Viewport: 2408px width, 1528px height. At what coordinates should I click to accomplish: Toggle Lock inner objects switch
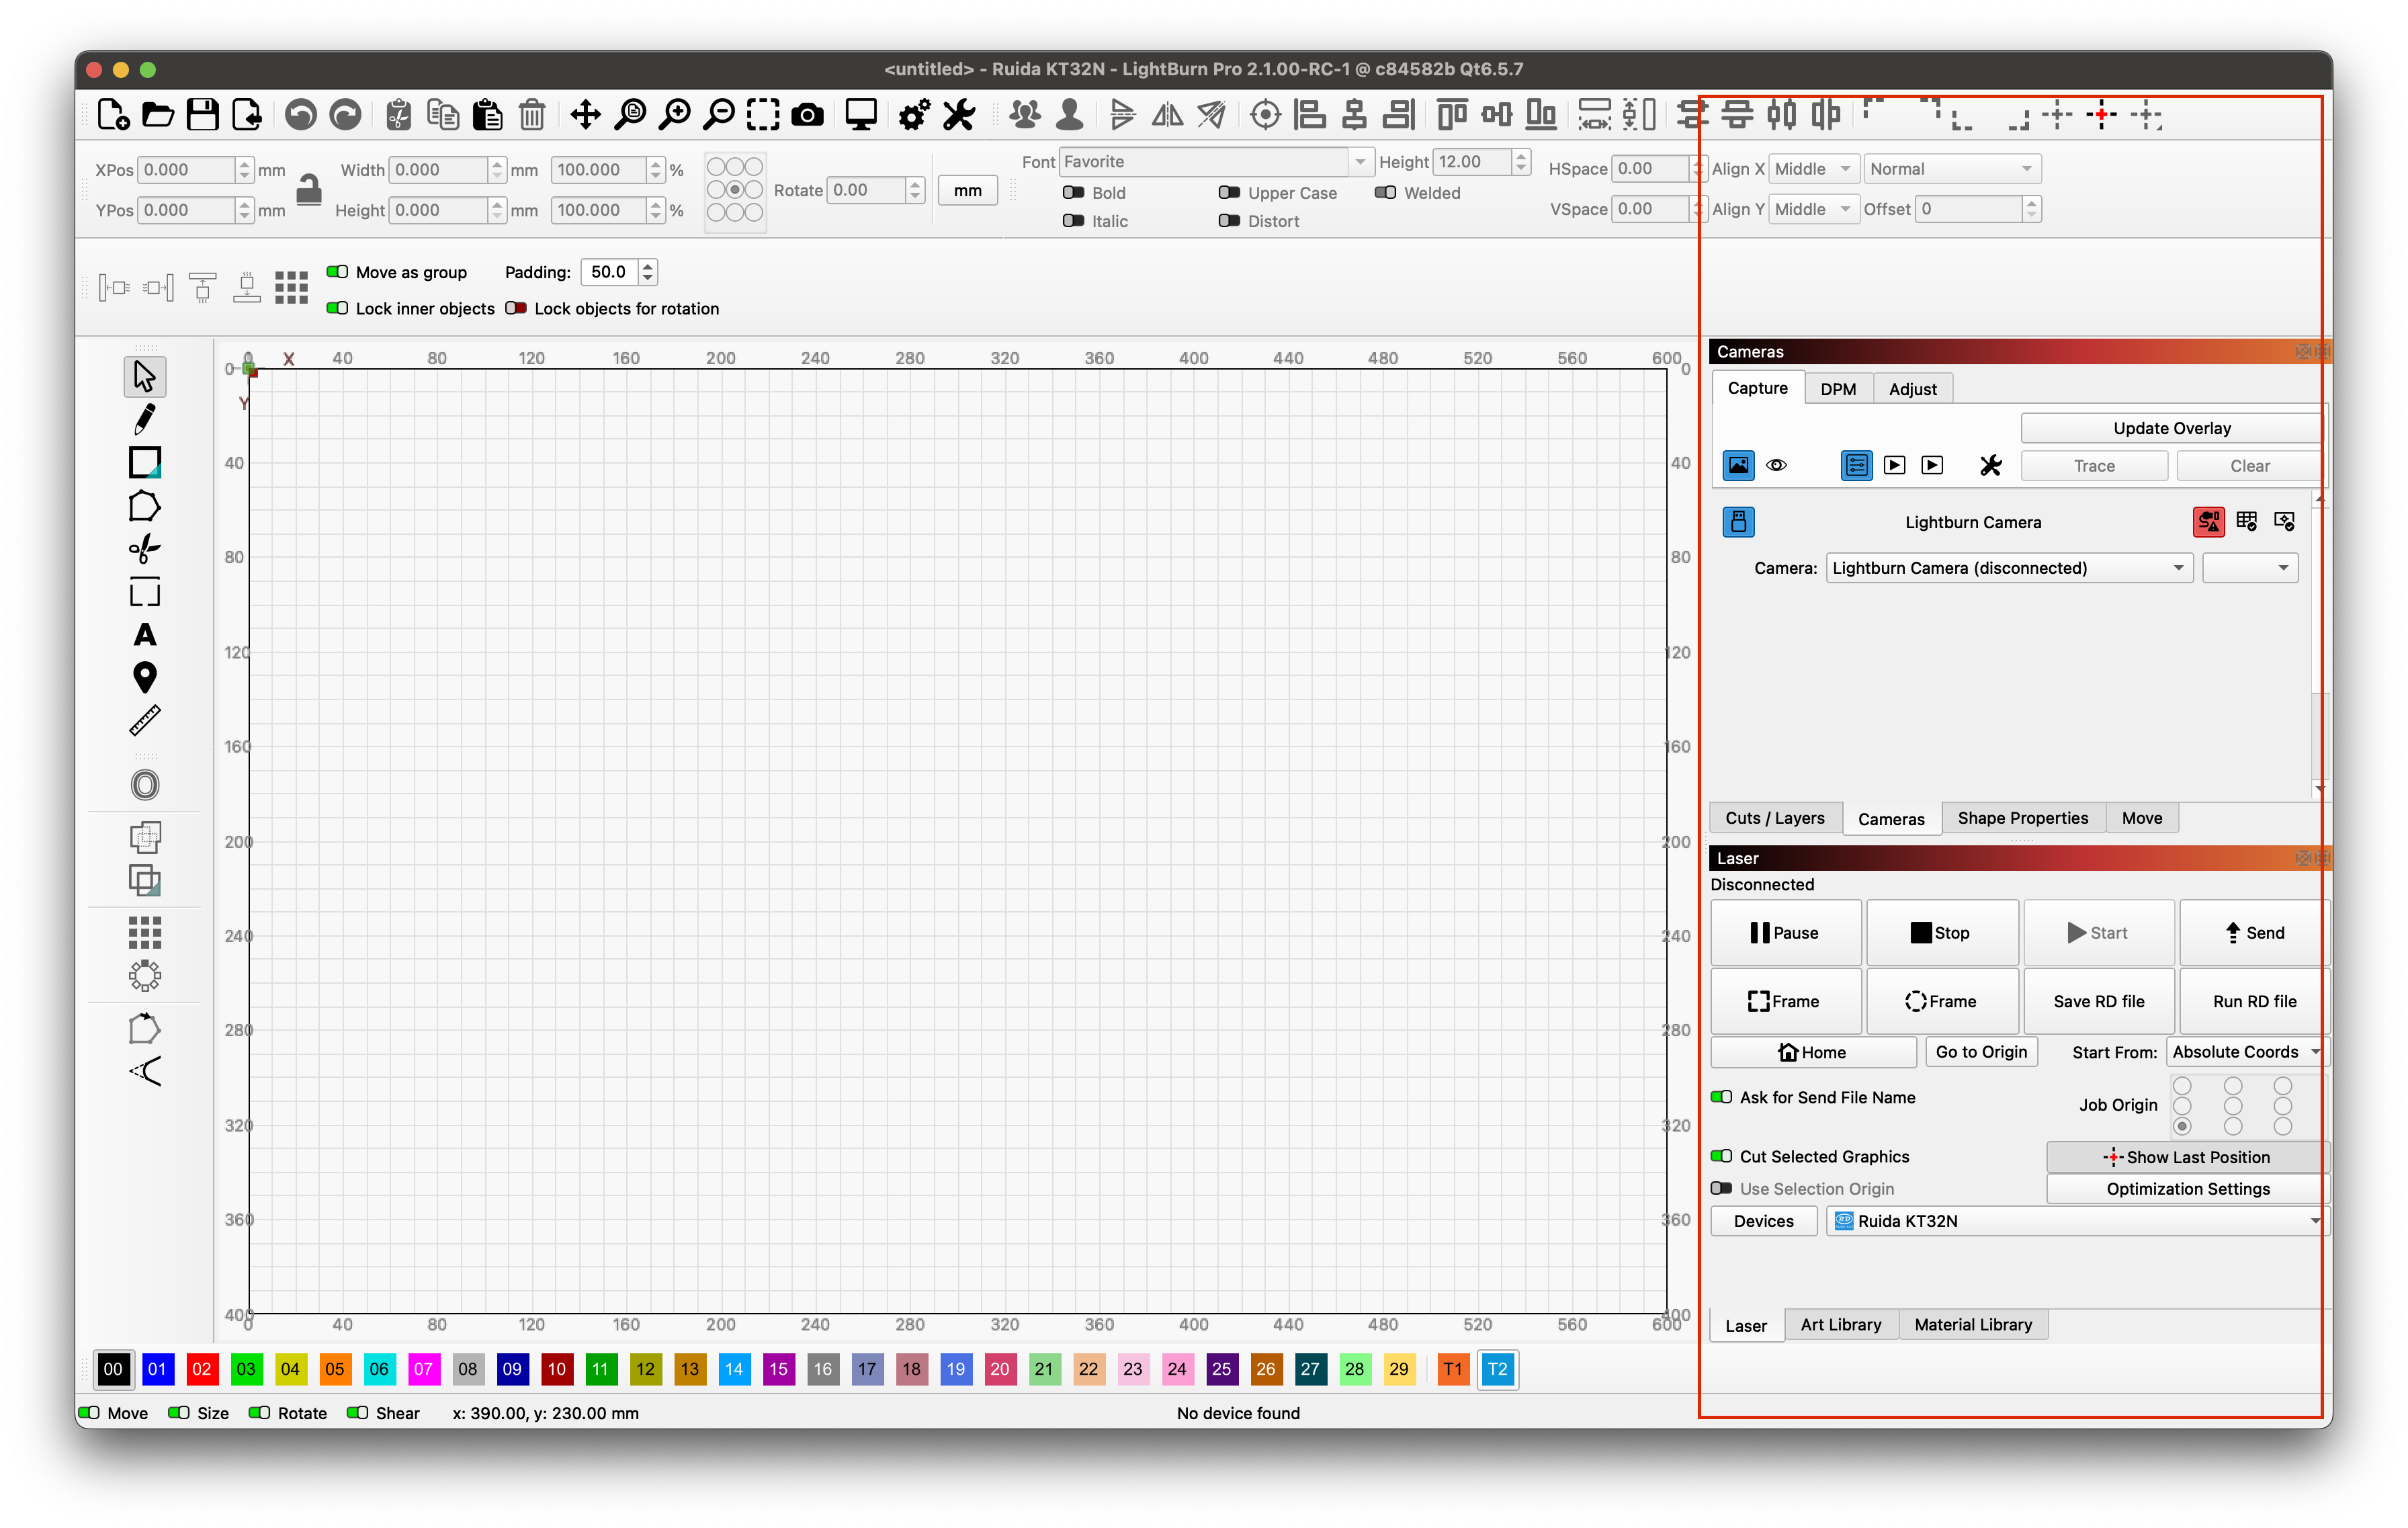[x=337, y=309]
